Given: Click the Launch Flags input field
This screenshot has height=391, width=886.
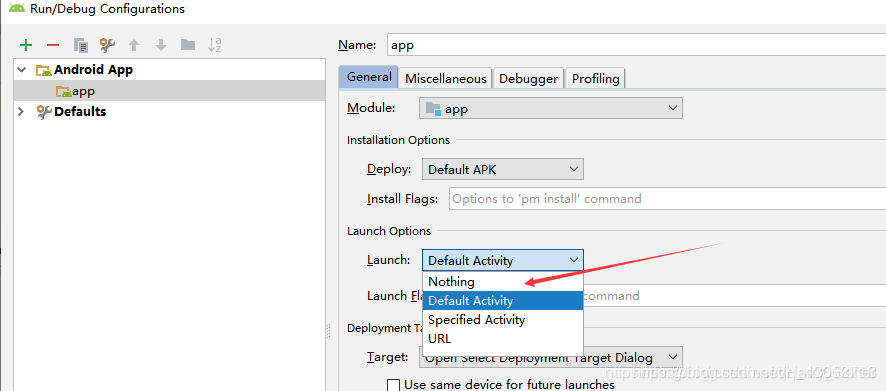Looking at the screenshot, I should point(735,296).
